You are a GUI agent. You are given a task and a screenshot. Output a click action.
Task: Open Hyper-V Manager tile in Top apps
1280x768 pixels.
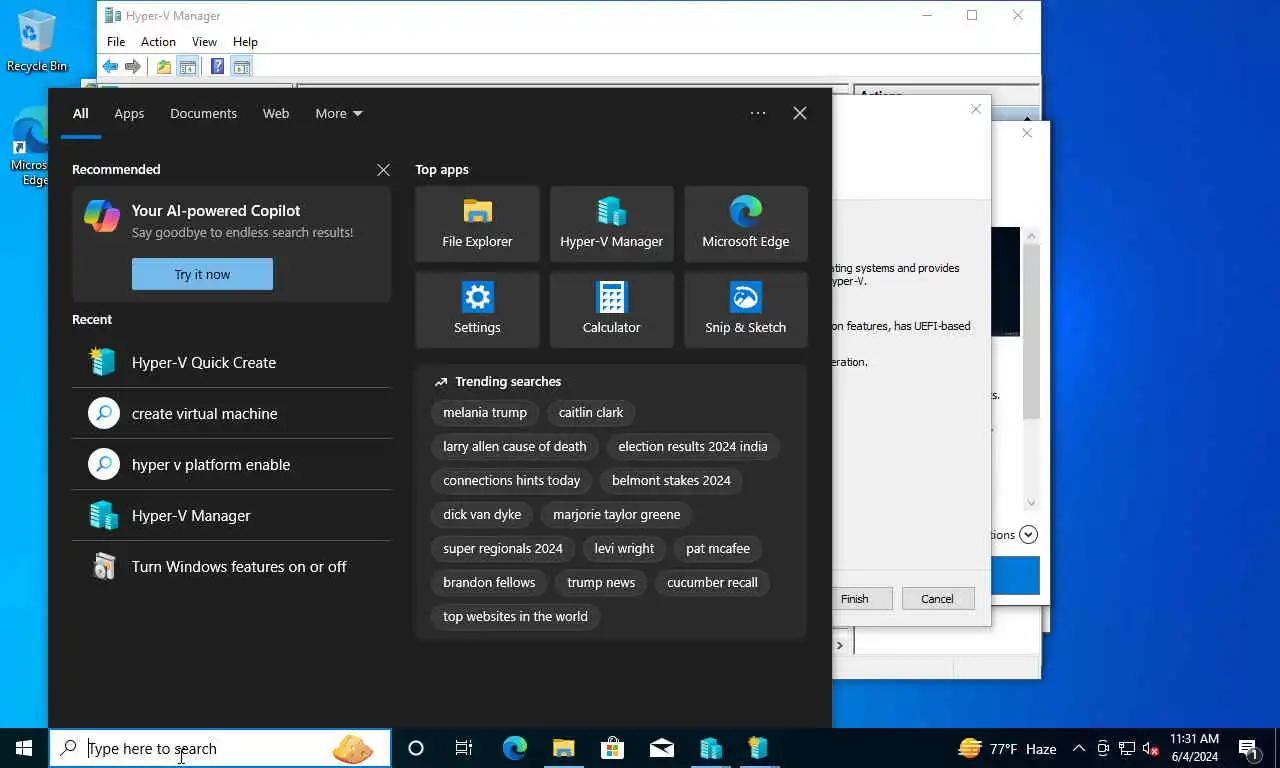coord(611,224)
